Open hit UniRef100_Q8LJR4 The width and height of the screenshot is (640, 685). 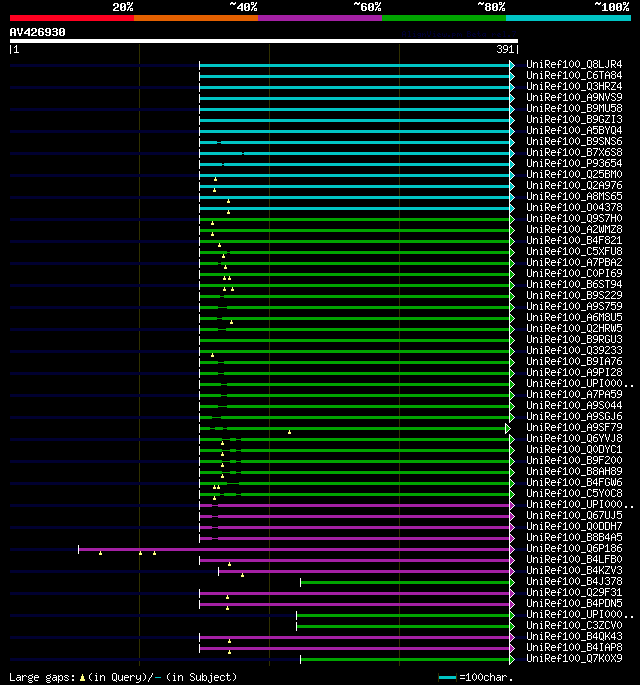[574, 65]
